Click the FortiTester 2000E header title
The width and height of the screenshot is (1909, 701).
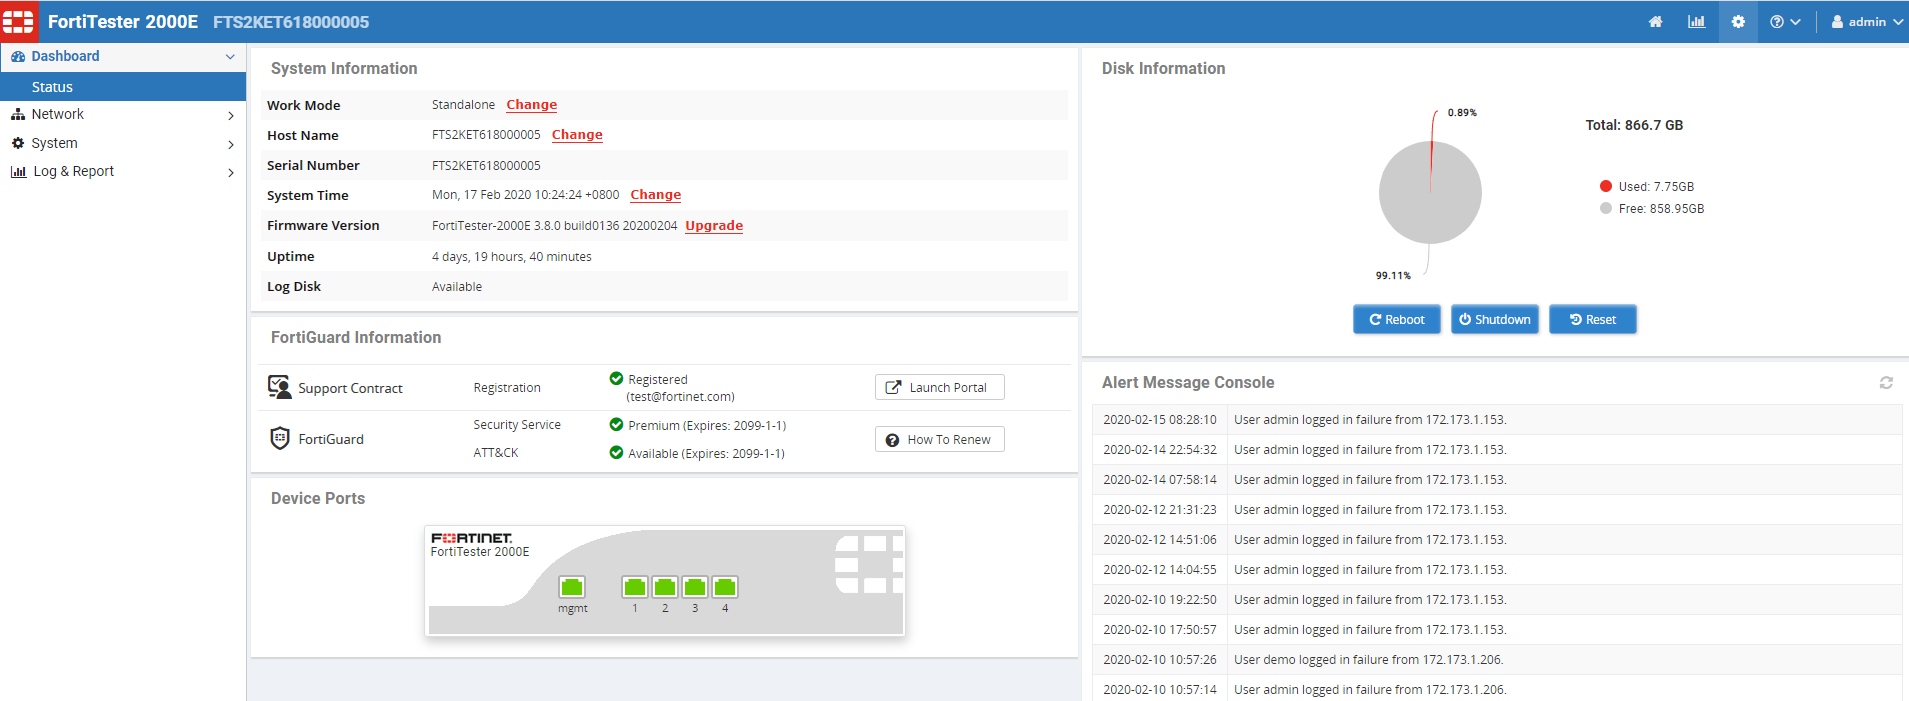[123, 22]
